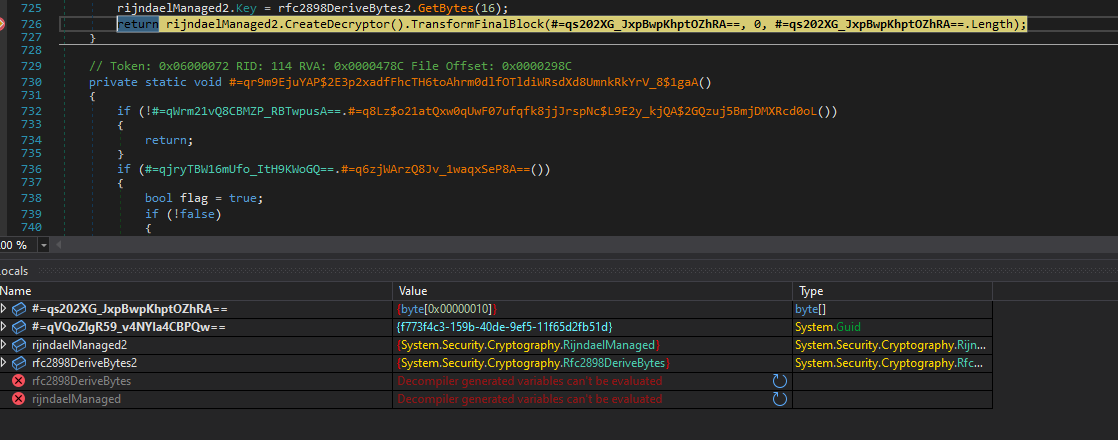Sort locals by the Value column header
This screenshot has width=1118, height=440.
[x=593, y=291]
